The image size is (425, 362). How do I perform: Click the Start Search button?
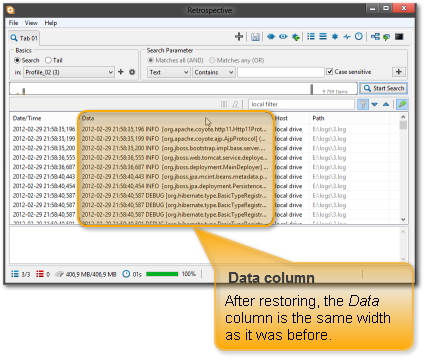tap(383, 88)
